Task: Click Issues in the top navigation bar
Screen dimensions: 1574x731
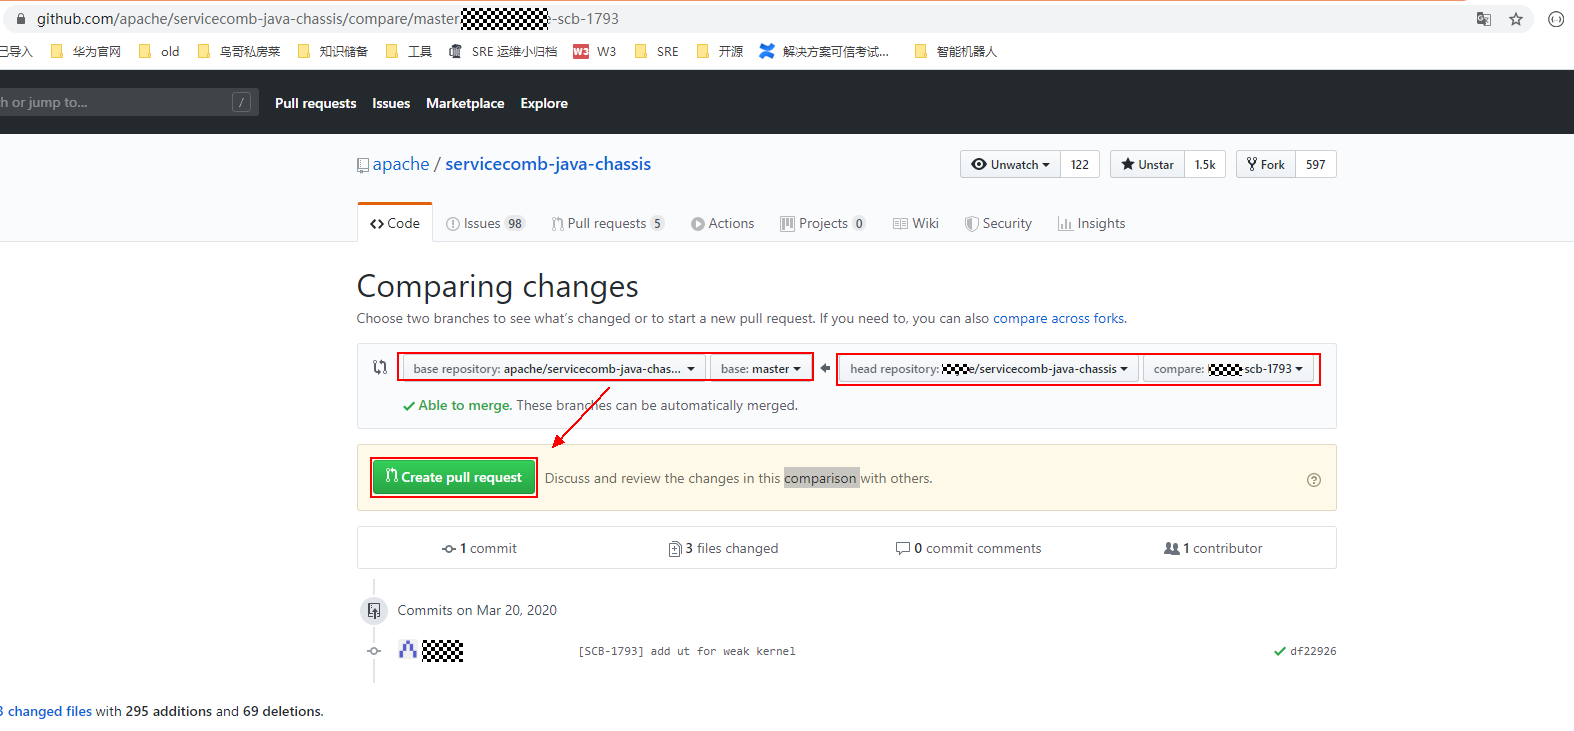Action: 391,103
